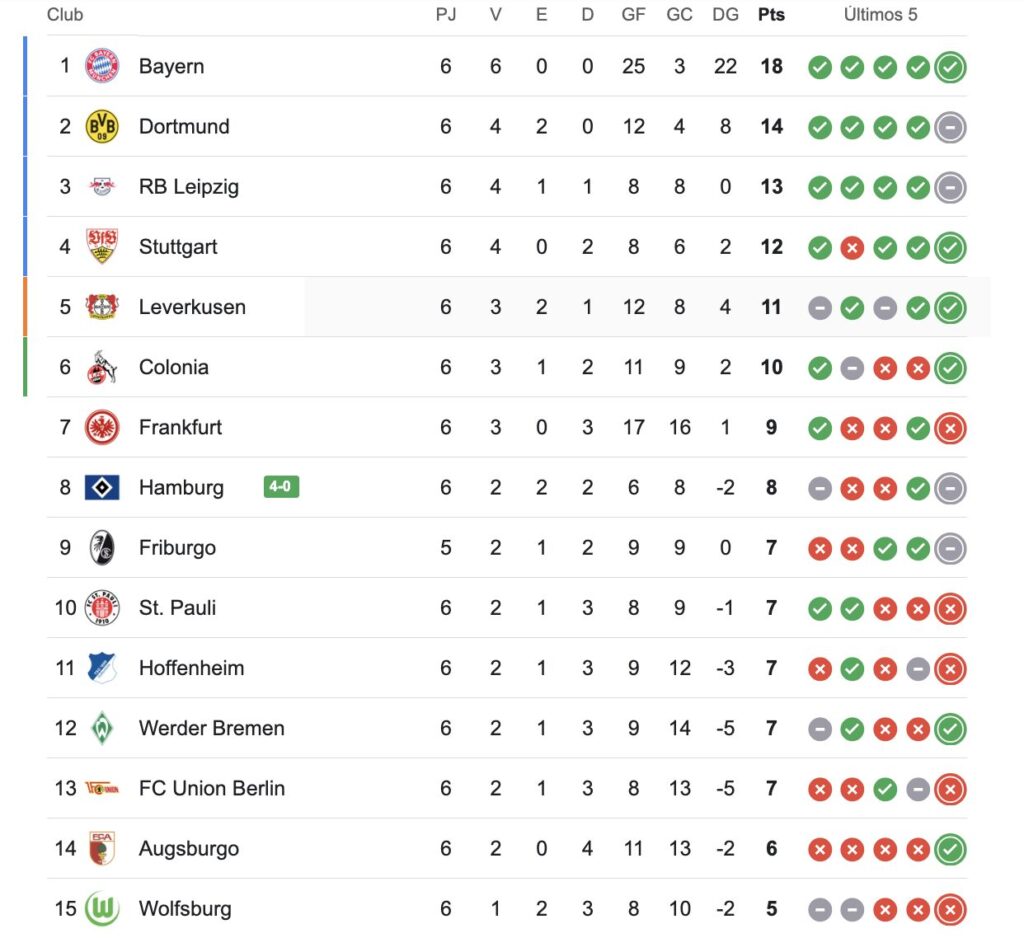The width and height of the screenshot is (1024, 938).
Task: Open the Colonia team name link
Action: (x=174, y=367)
